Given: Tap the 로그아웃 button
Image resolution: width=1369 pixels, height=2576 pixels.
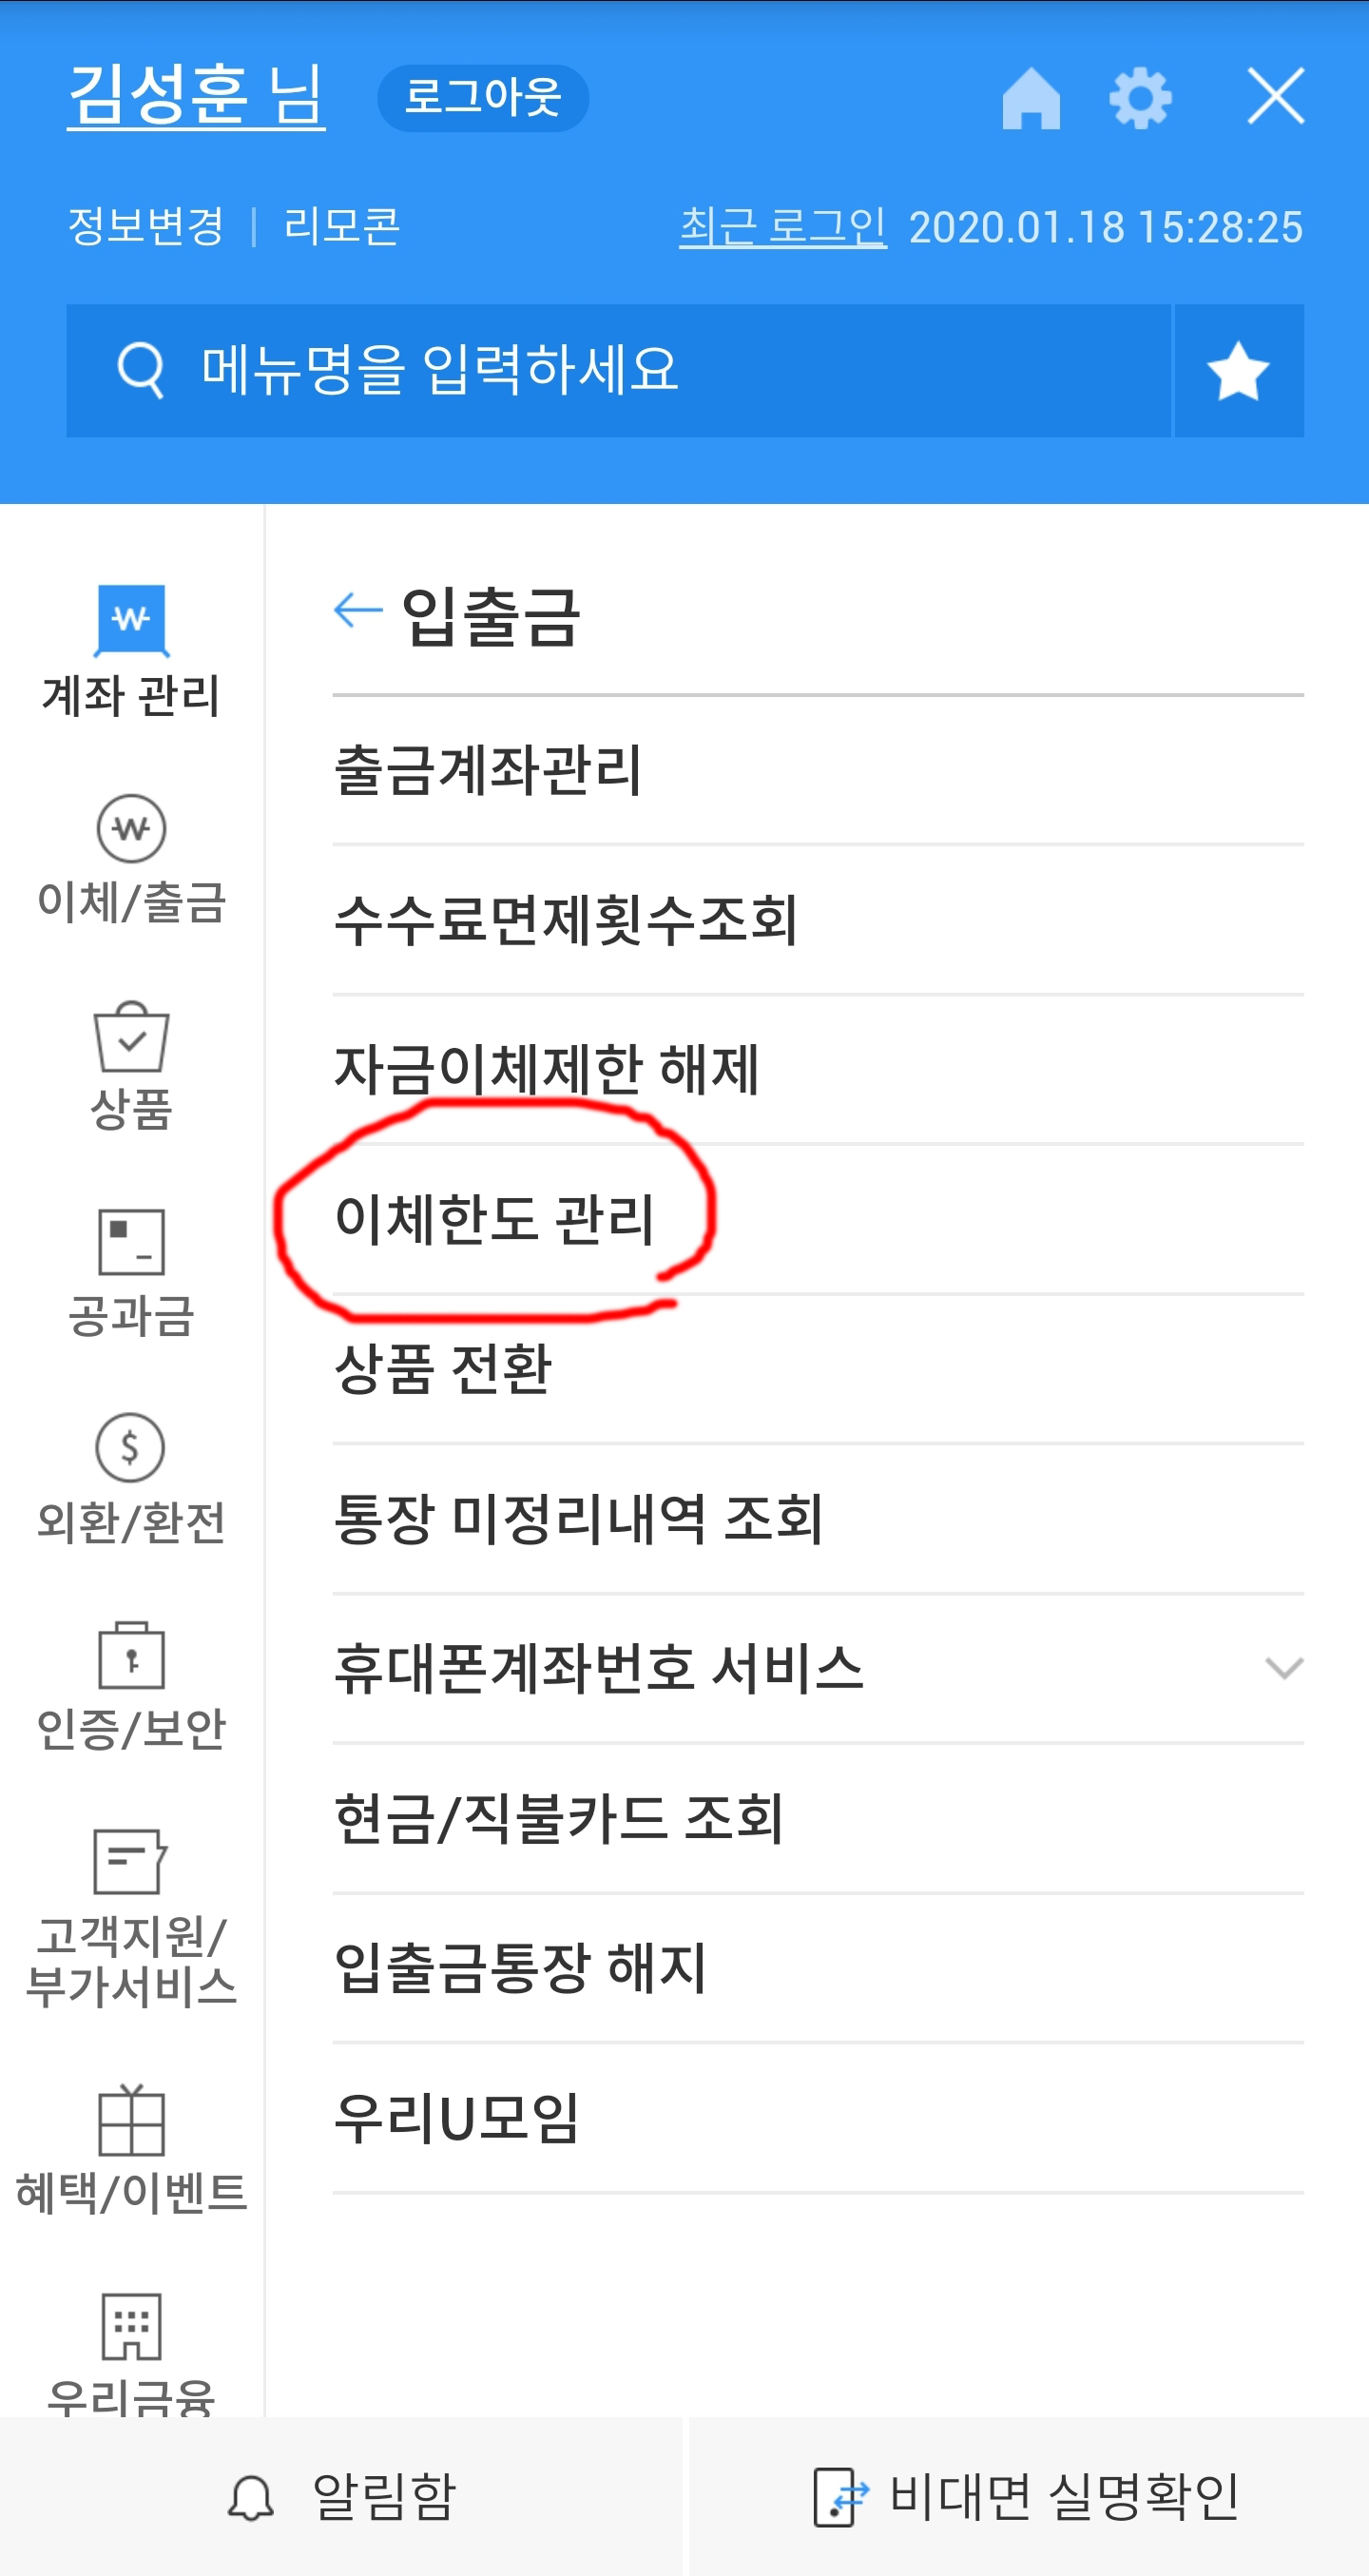Looking at the screenshot, I should pos(483,98).
